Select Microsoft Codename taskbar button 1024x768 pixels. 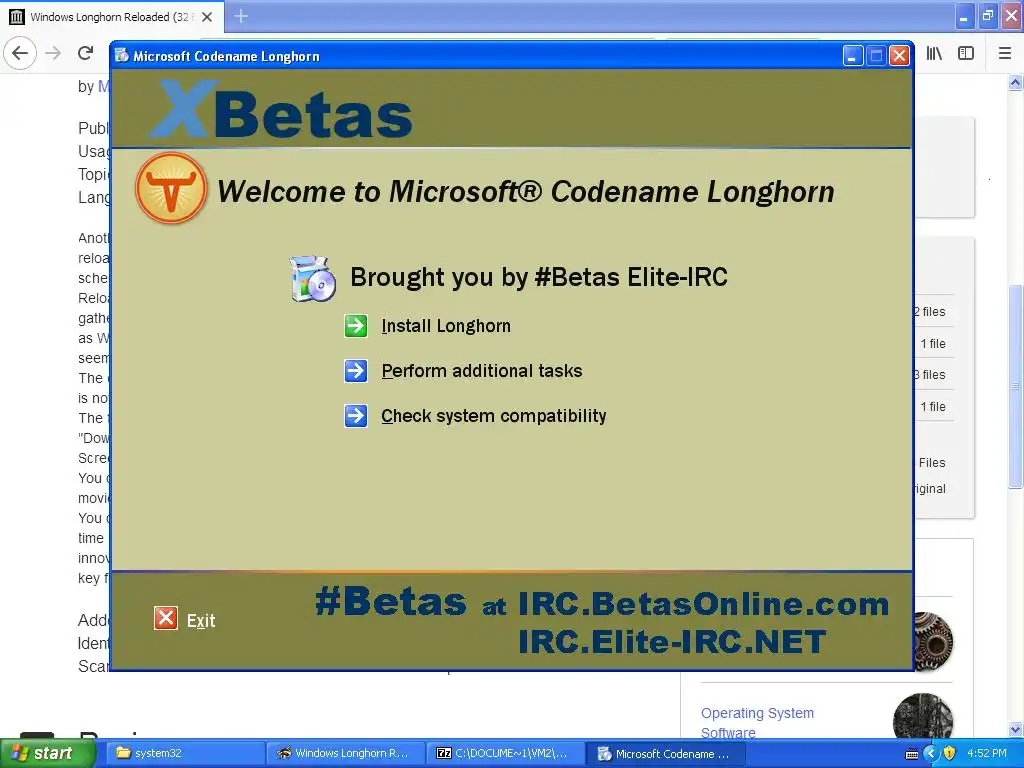pyautogui.click(x=665, y=753)
